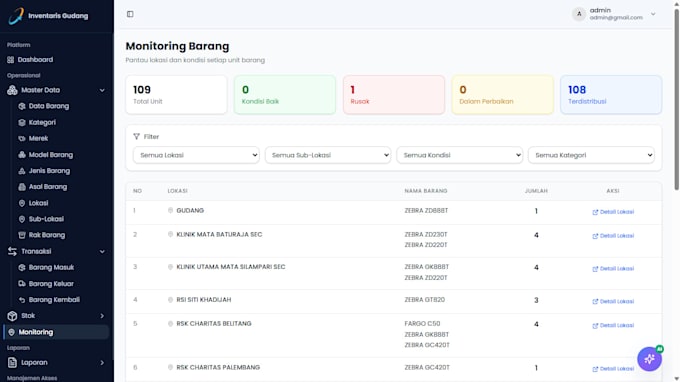Open Kategori menu item label
This screenshot has width=680, height=382.
(42, 122)
